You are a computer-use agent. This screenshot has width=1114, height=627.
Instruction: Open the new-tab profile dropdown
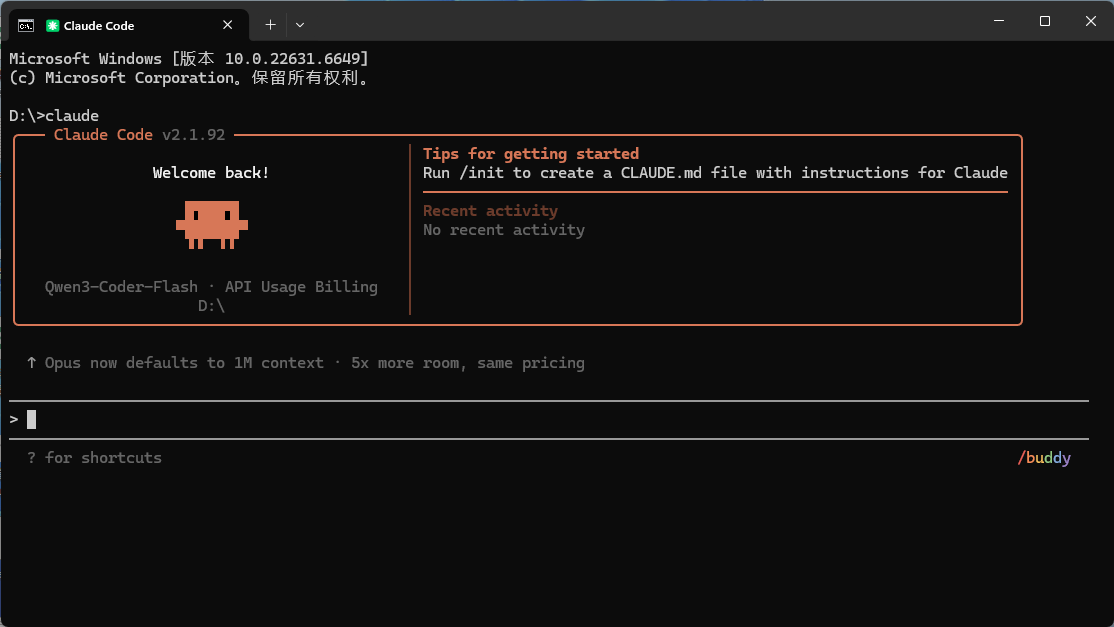[x=300, y=25]
